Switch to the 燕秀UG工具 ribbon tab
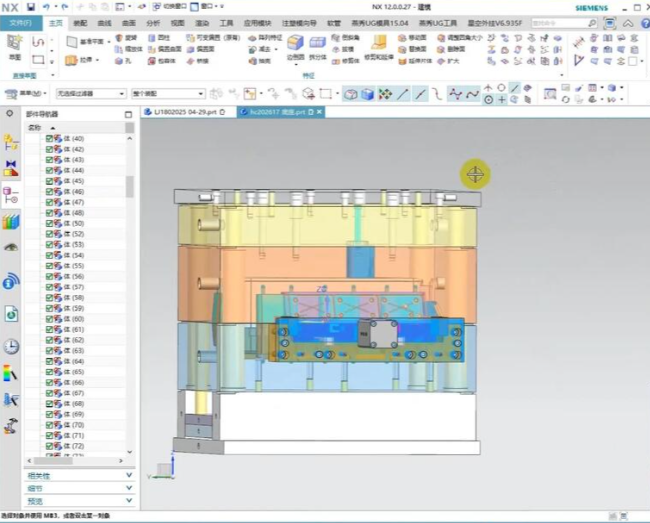 (437, 23)
